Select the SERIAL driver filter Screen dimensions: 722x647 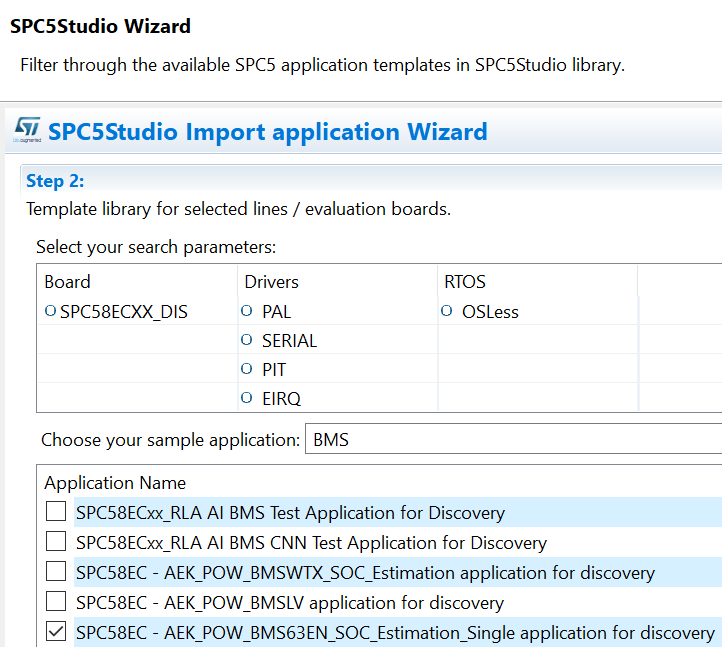[247, 341]
